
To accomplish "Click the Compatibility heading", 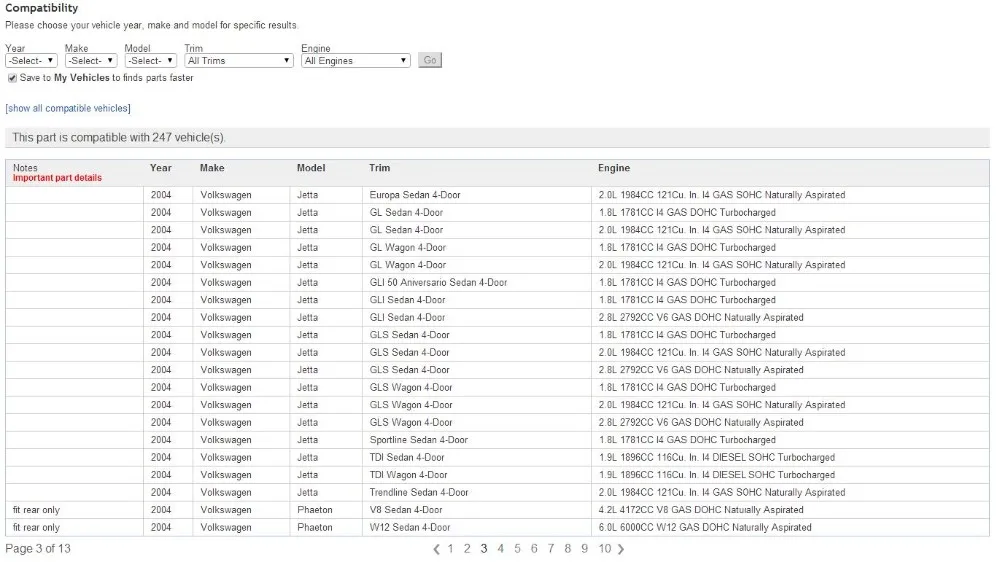I will 41,8.
